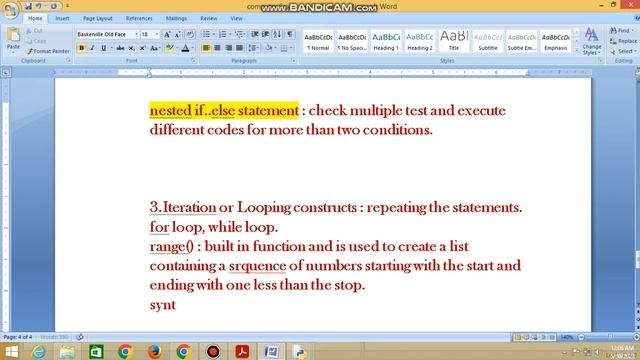
Task: Open Internet Explorer from the taskbar
Action: 38,352
